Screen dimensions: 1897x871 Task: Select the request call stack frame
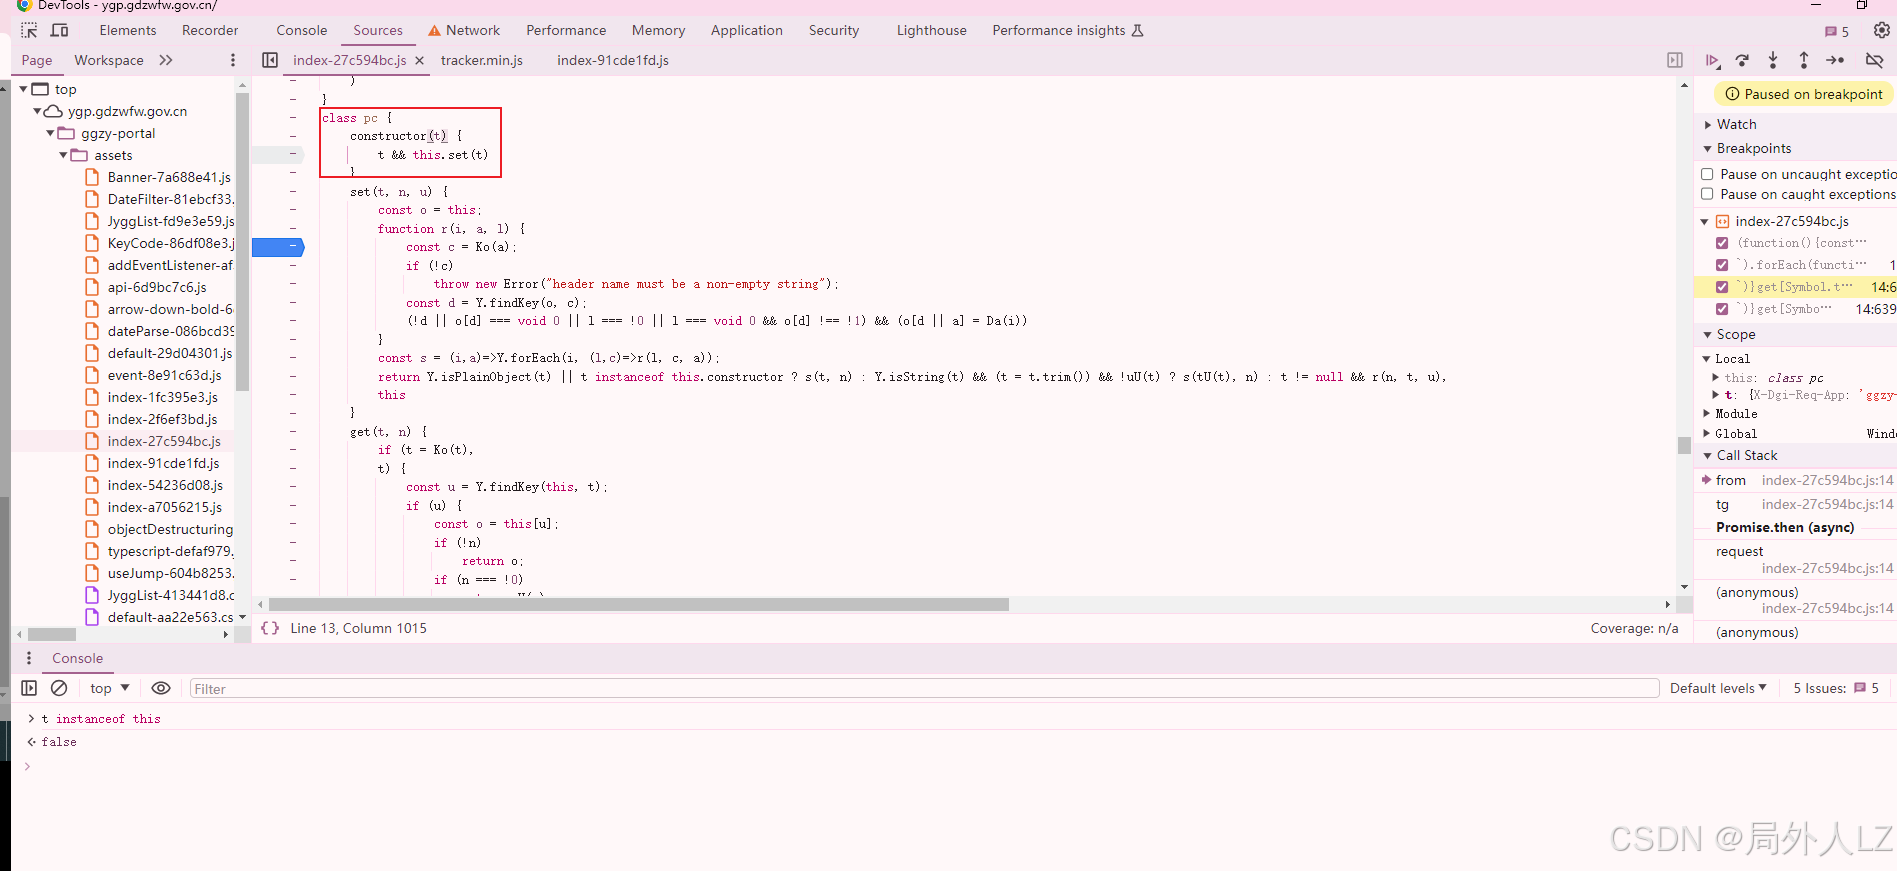click(1795, 560)
